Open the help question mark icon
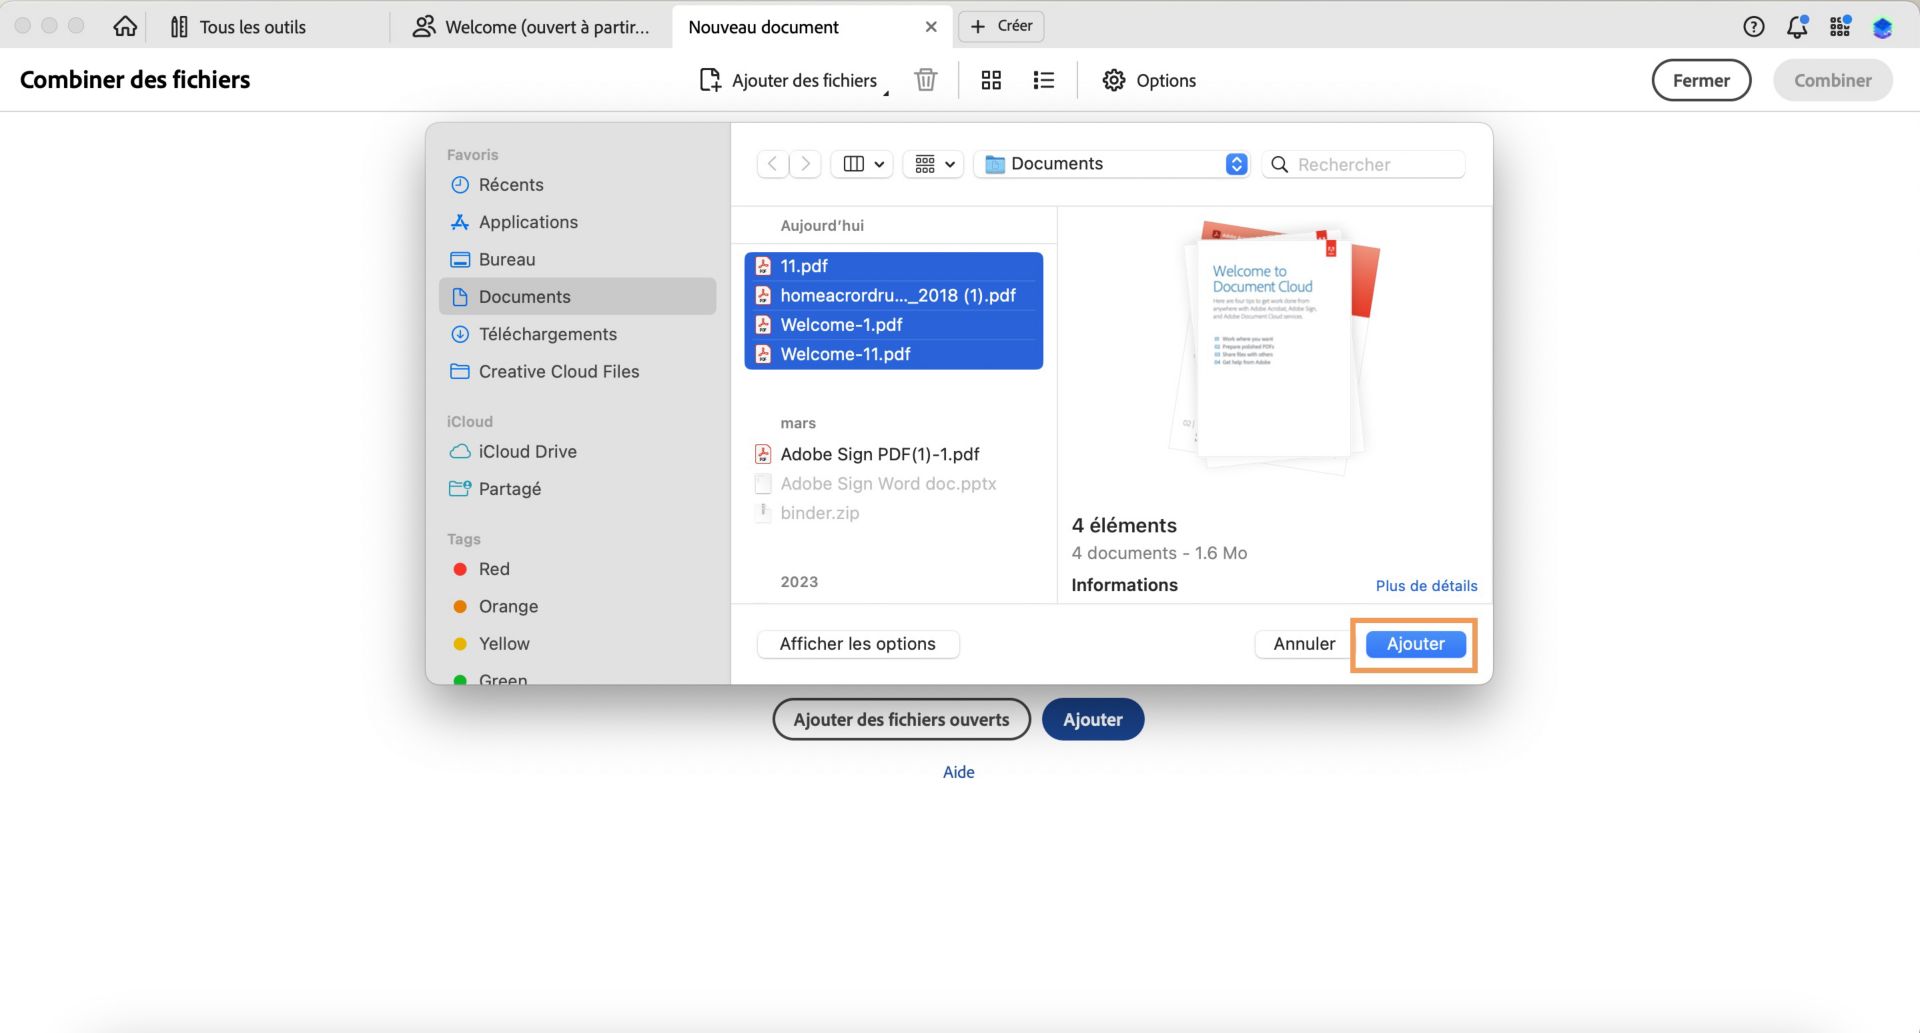The height and width of the screenshot is (1033, 1920). (x=1753, y=27)
